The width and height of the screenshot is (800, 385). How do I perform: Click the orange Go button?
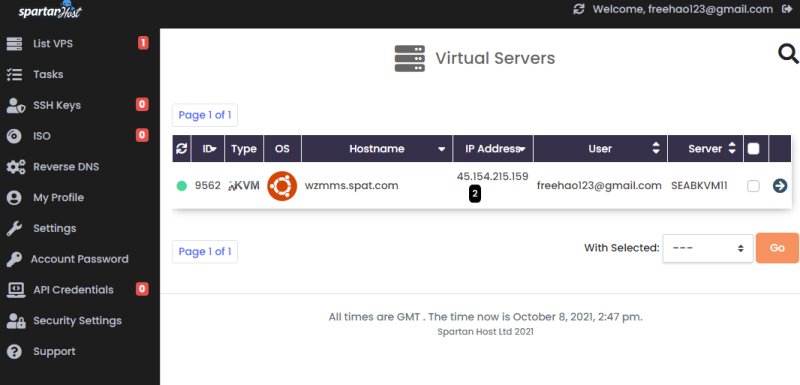pos(777,248)
